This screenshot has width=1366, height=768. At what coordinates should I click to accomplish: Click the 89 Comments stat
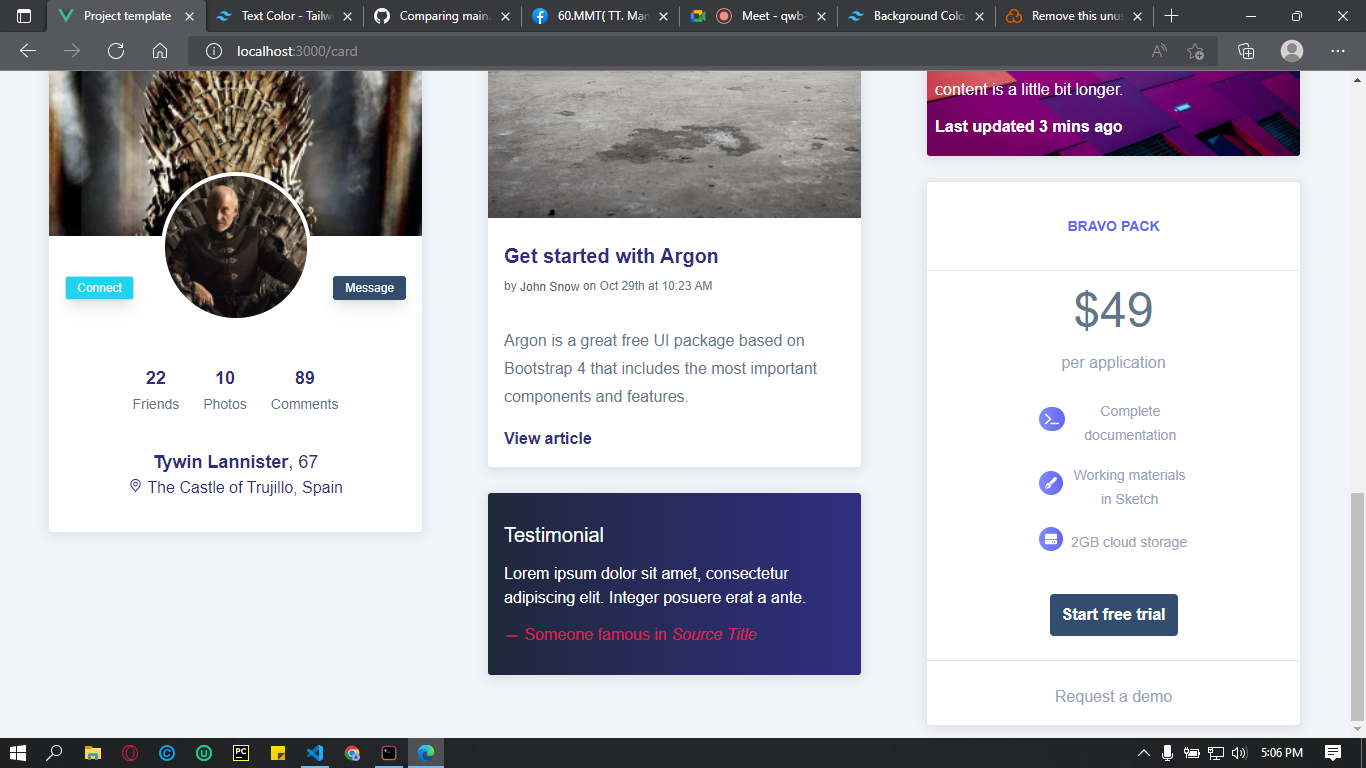coord(305,390)
